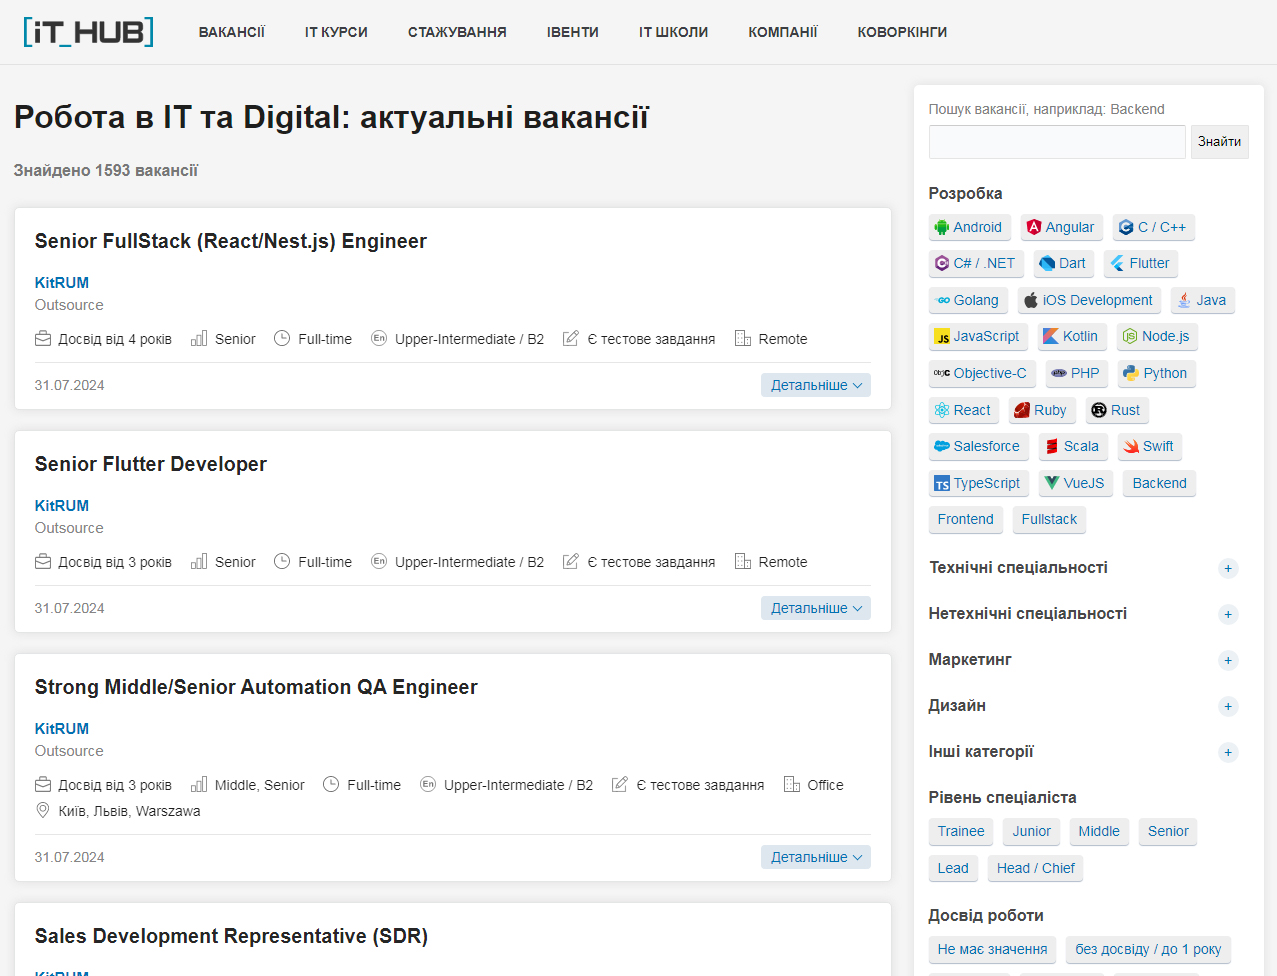Viewport: 1277px width, 976px height.
Task: Expand Детальніше for Senior Flutter Developer
Action: [x=815, y=608]
